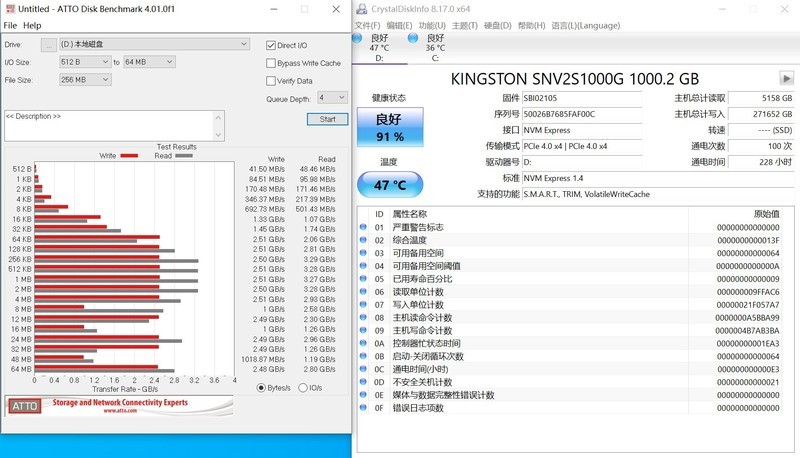
Task: Click the status dot for attribute 09
Action: click(363, 330)
